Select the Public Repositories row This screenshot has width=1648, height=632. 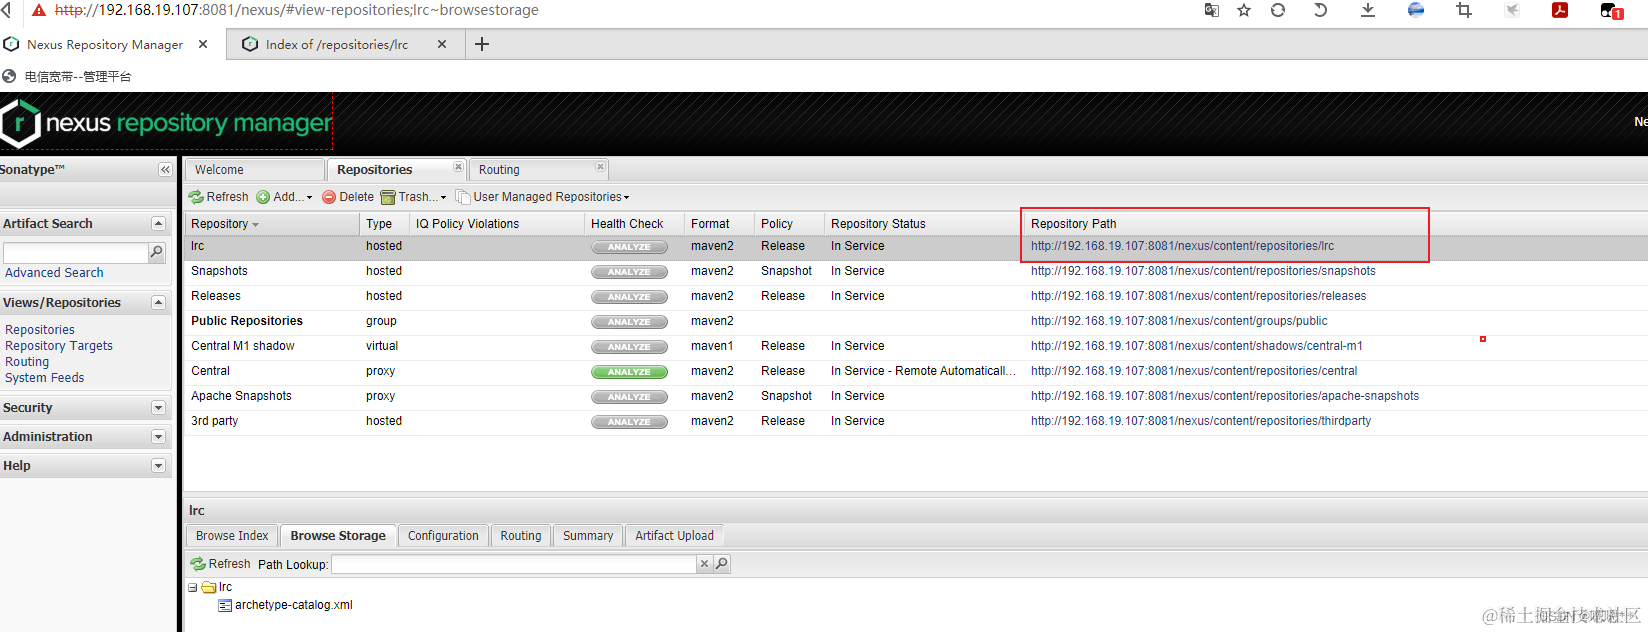916,321
